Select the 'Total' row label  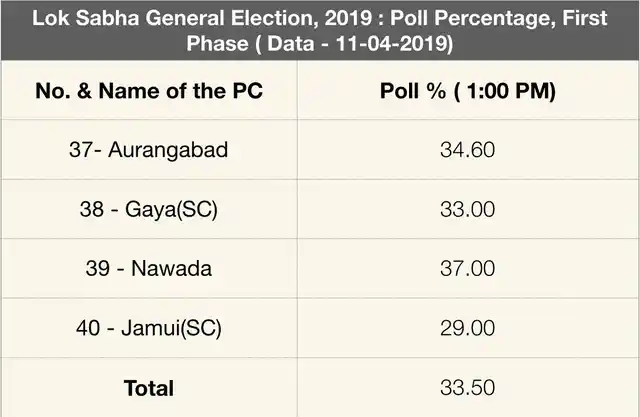149,388
